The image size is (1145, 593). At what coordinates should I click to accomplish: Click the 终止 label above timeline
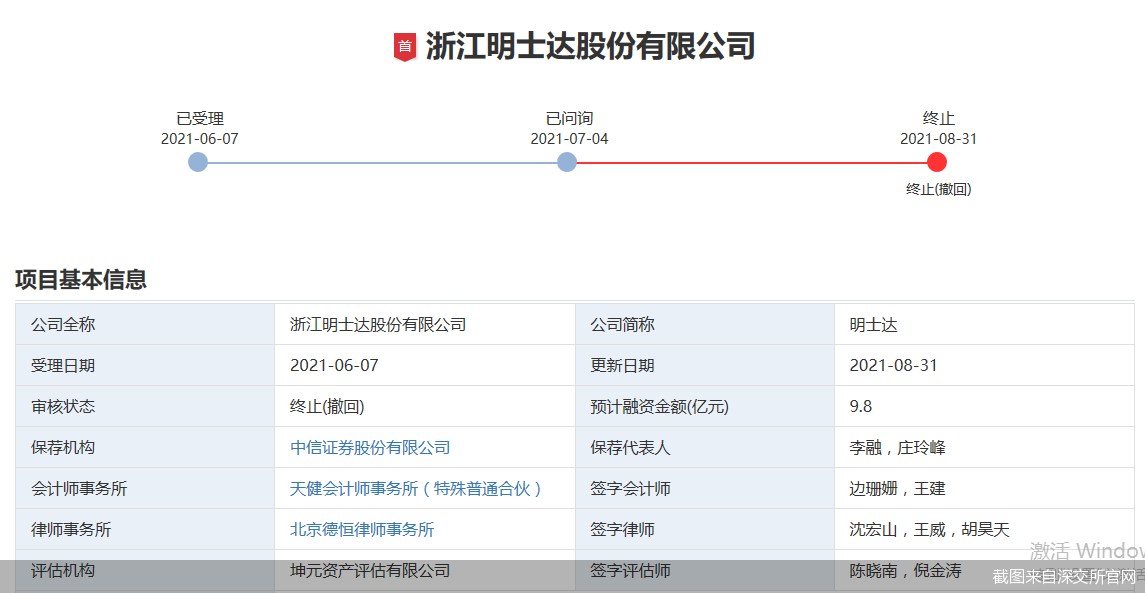[x=939, y=118]
